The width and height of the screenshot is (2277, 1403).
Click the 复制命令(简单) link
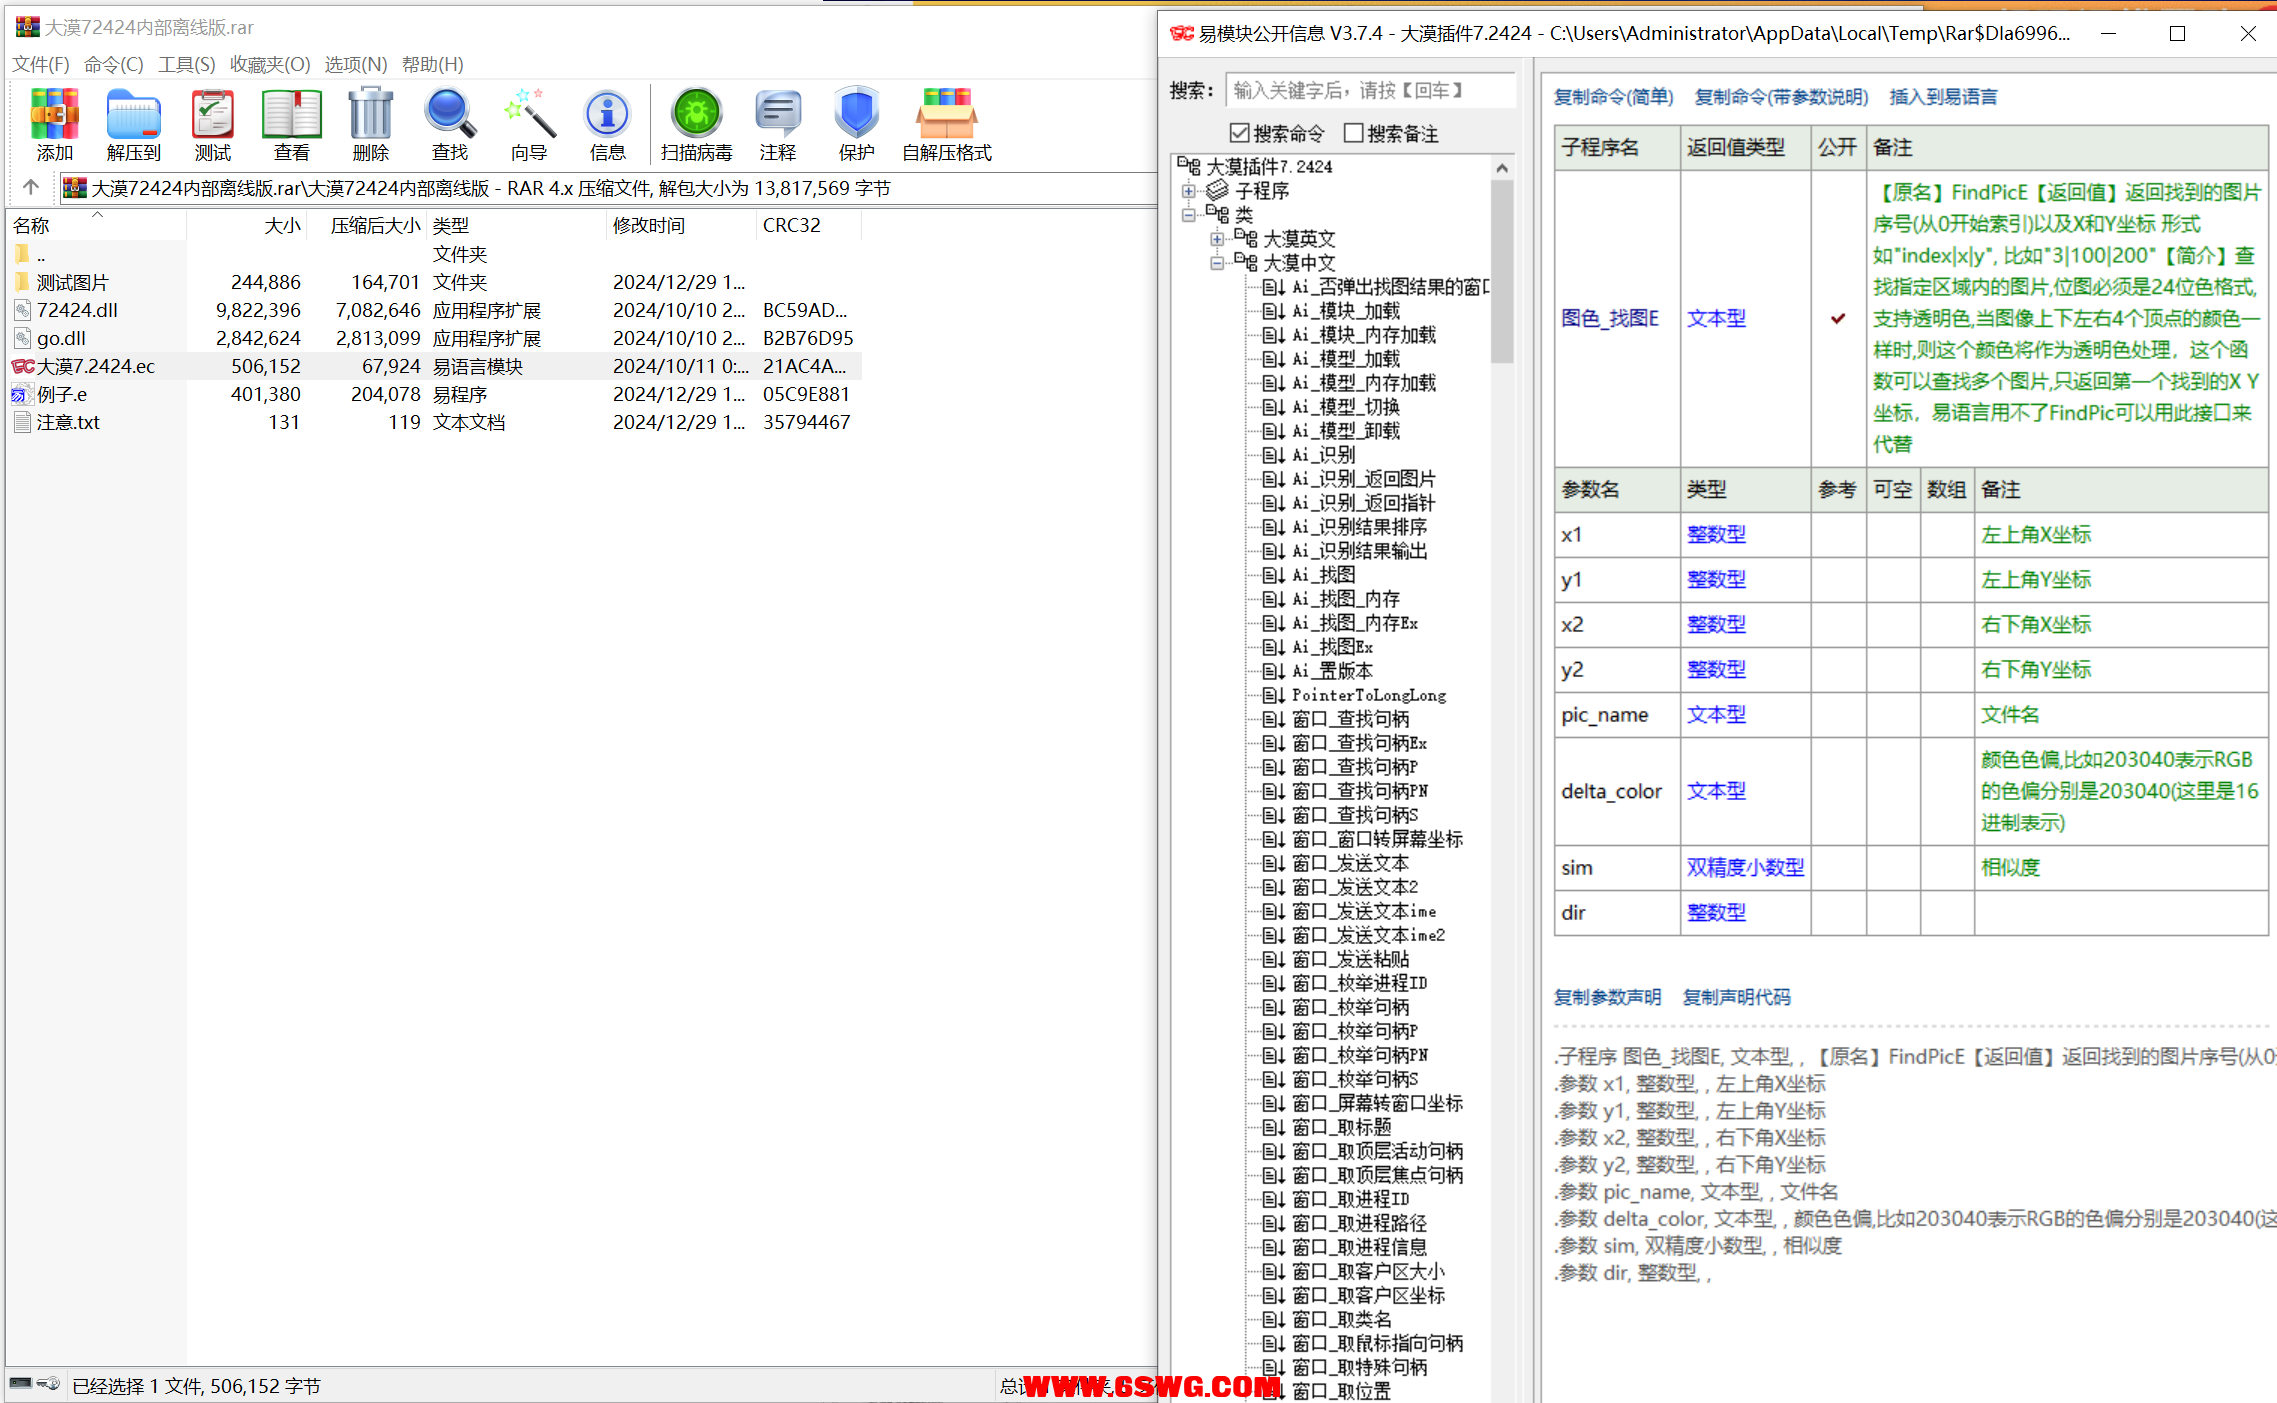(1613, 96)
